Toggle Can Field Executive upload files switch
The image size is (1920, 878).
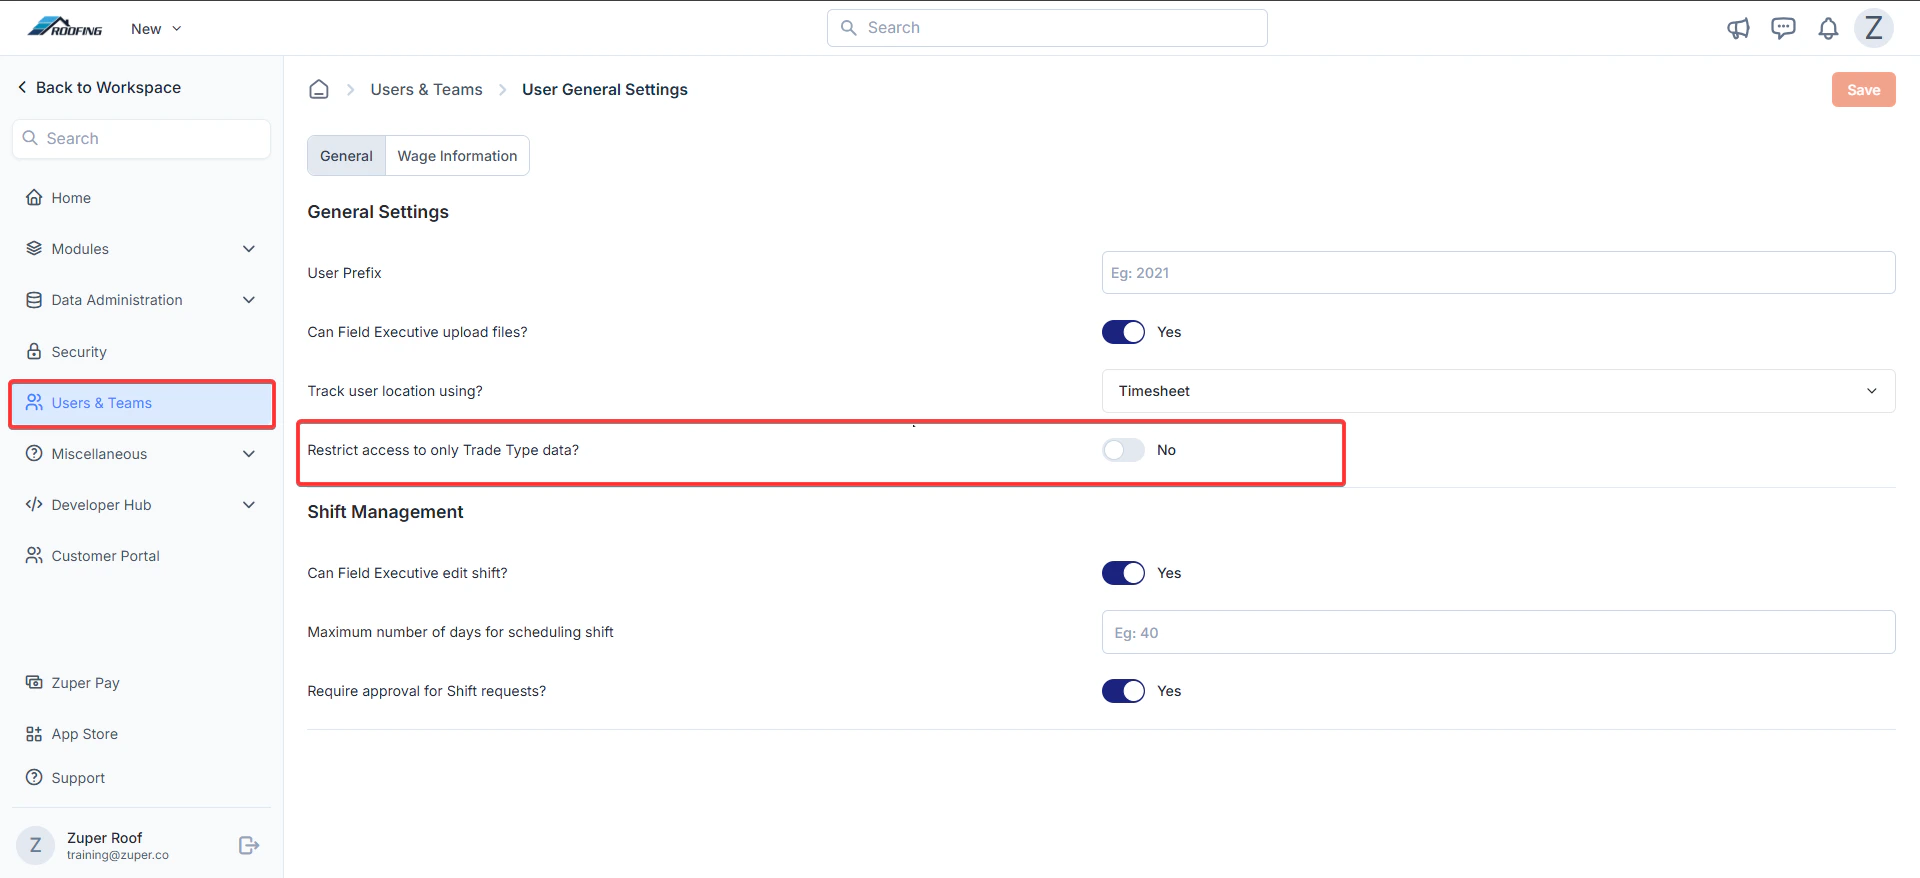coord(1123,332)
